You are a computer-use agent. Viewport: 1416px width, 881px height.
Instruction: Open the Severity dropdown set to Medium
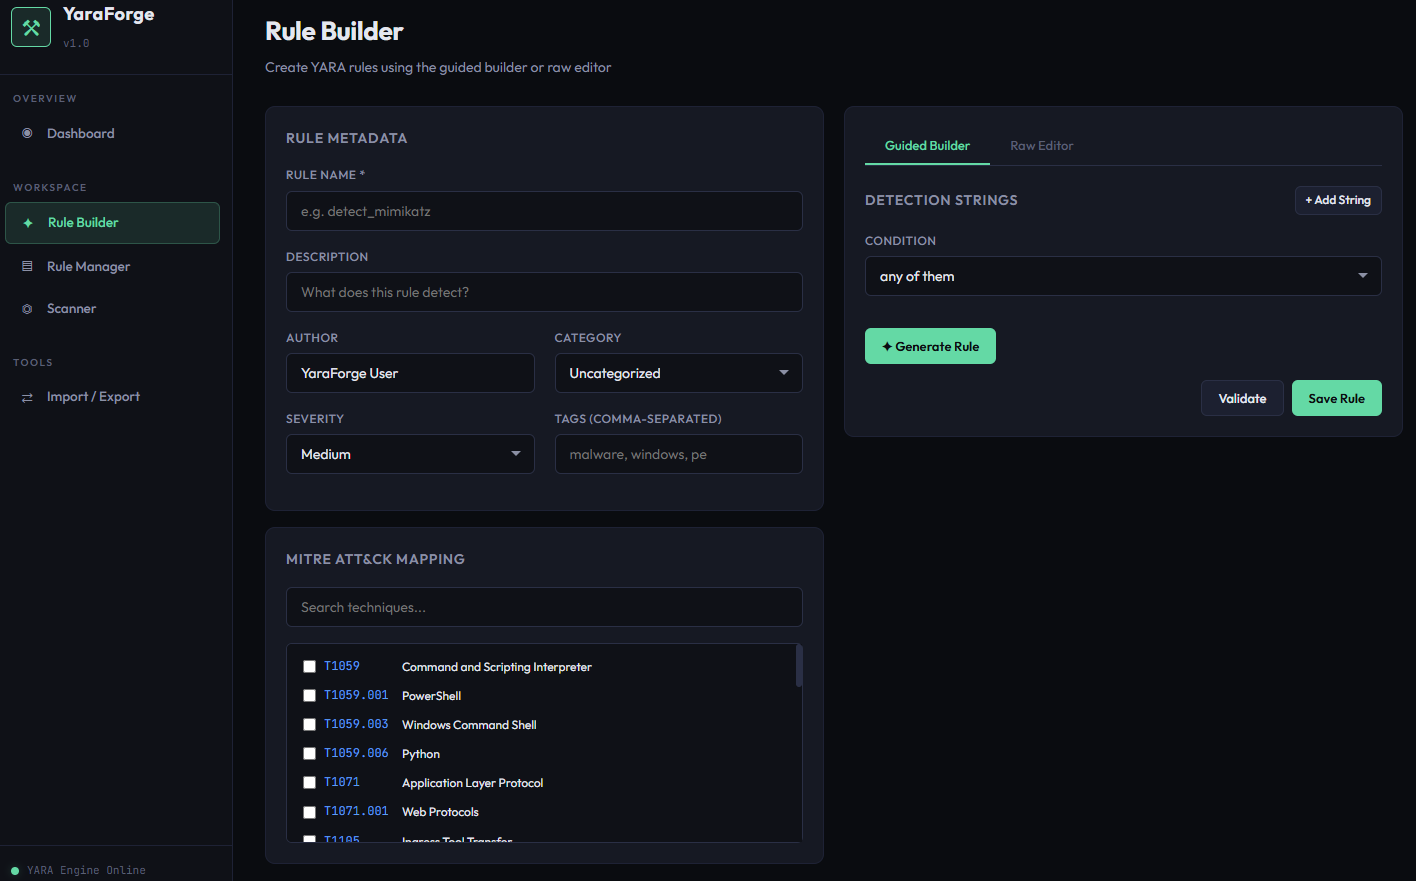pos(410,454)
